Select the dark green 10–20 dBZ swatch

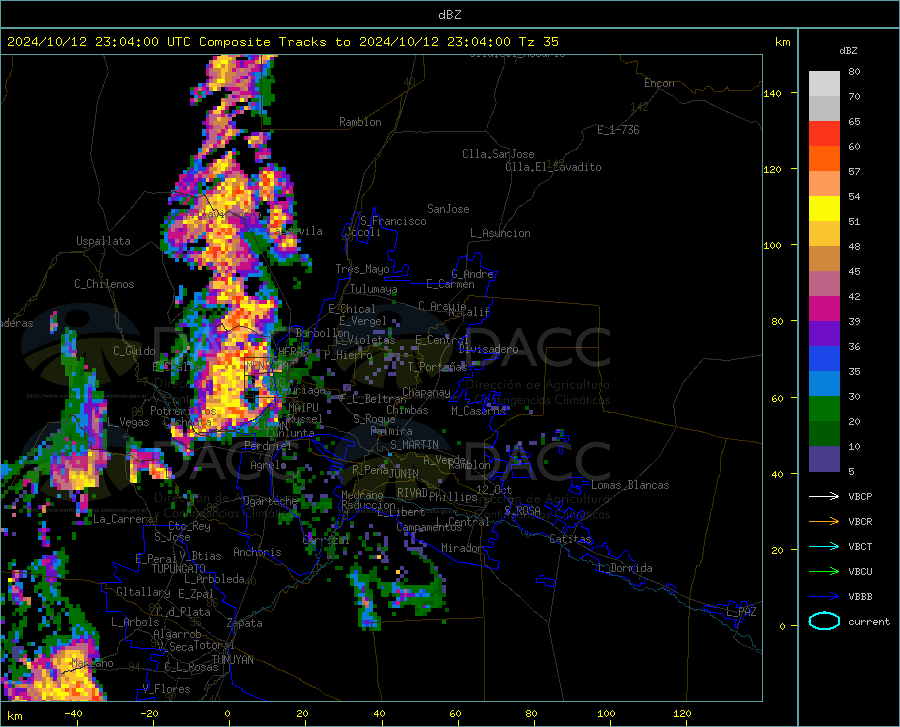[824, 434]
